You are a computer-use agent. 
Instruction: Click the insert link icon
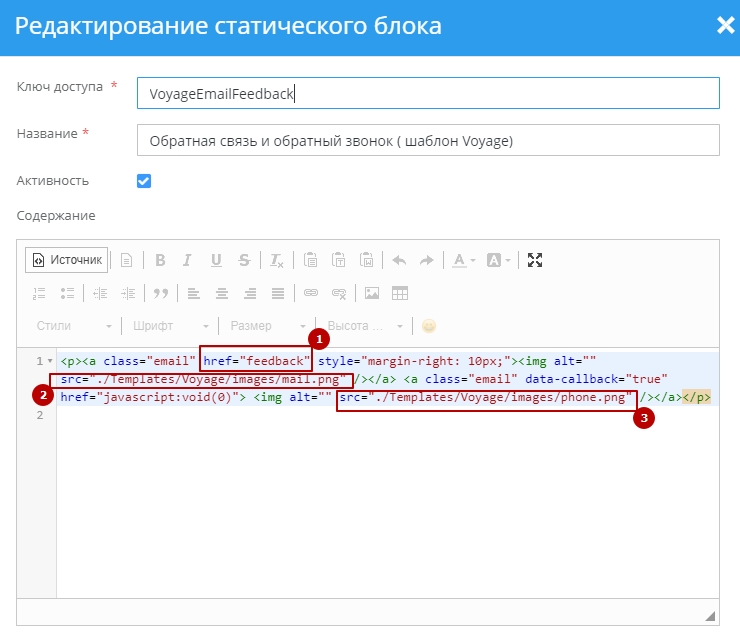[x=311, y=293]
